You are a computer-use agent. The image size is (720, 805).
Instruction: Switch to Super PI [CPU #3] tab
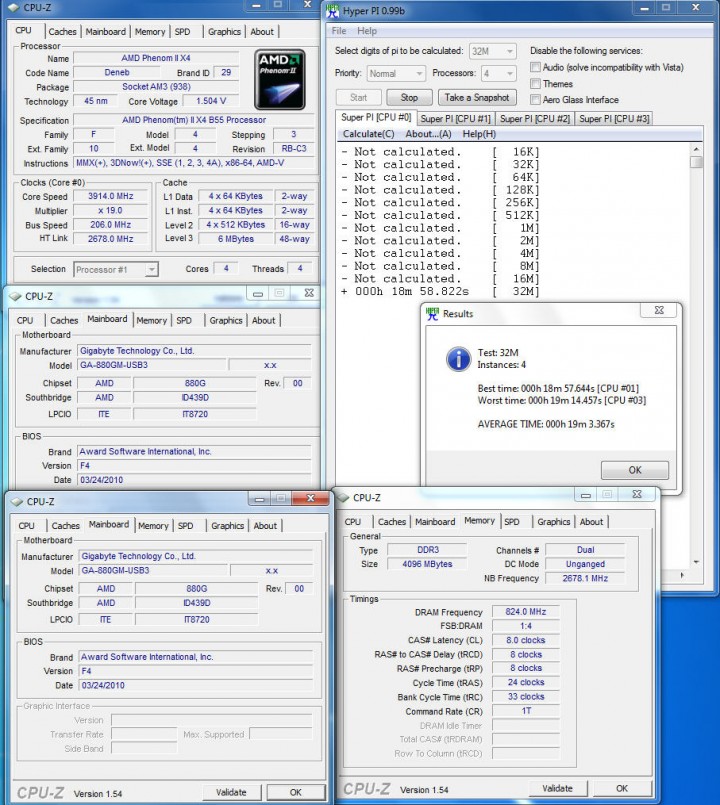point(614,119)
